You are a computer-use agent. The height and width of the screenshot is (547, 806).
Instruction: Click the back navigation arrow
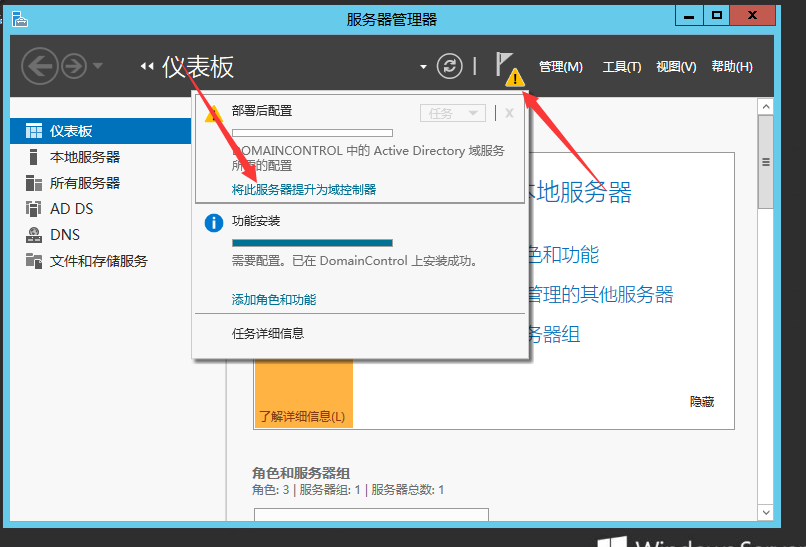[x=40, y=66]
